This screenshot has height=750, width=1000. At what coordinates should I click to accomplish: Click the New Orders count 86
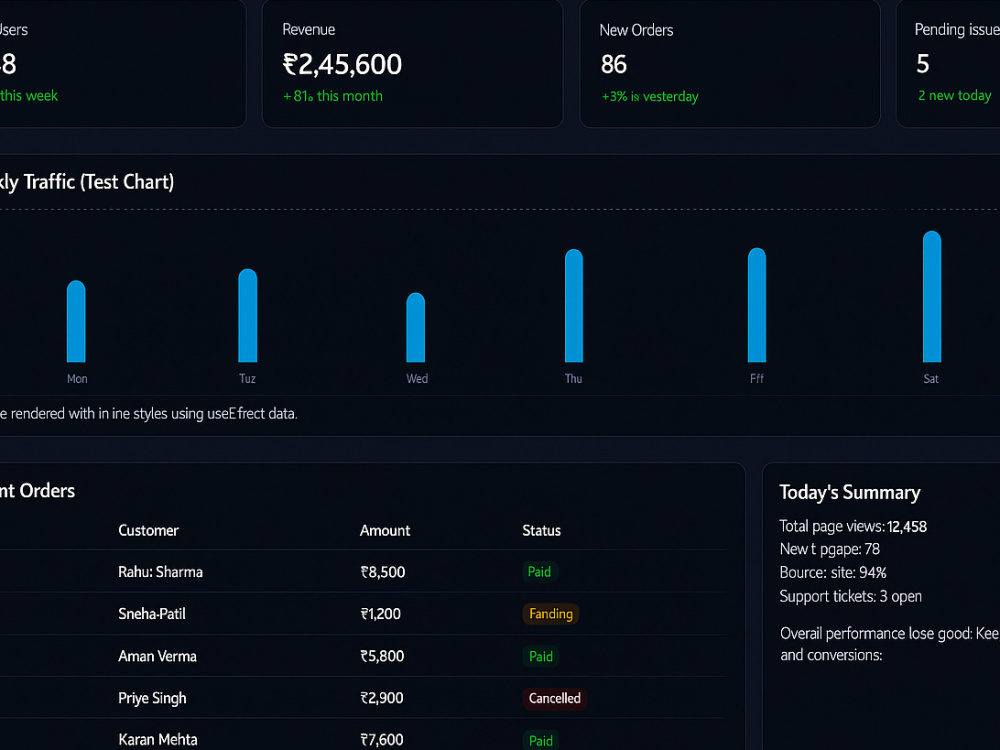(x=614, y=64)
